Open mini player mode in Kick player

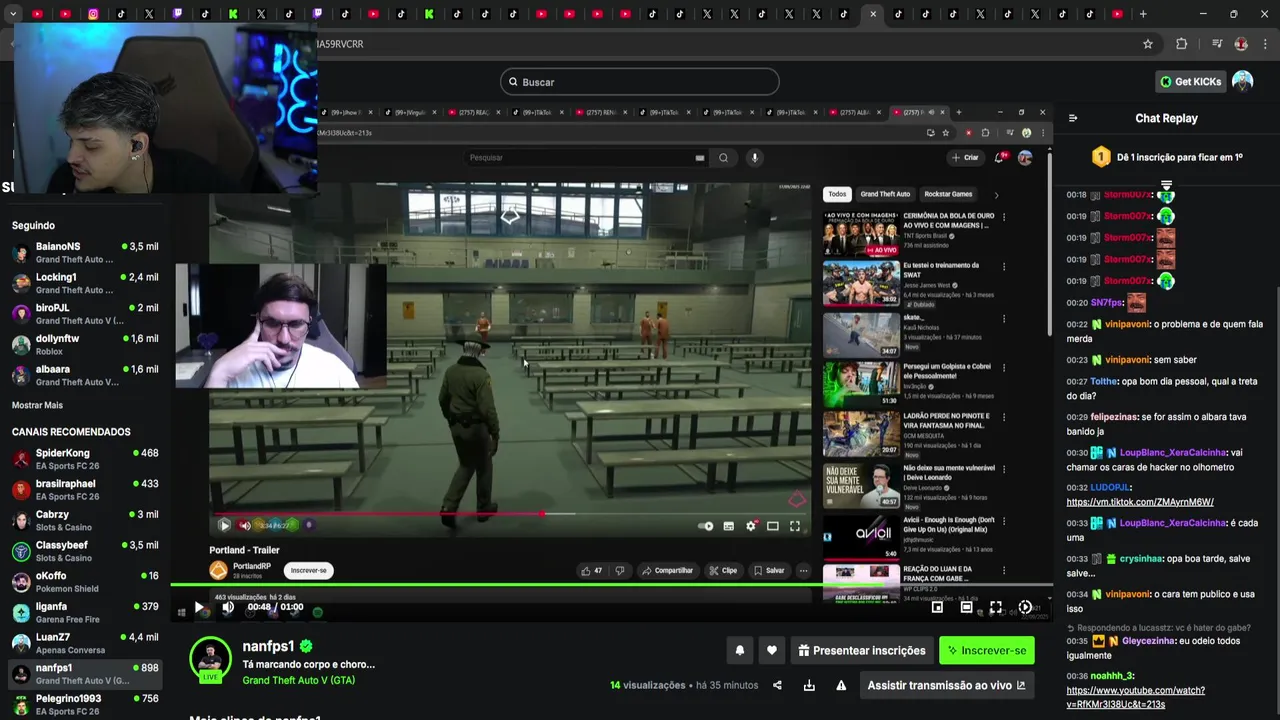937,607
